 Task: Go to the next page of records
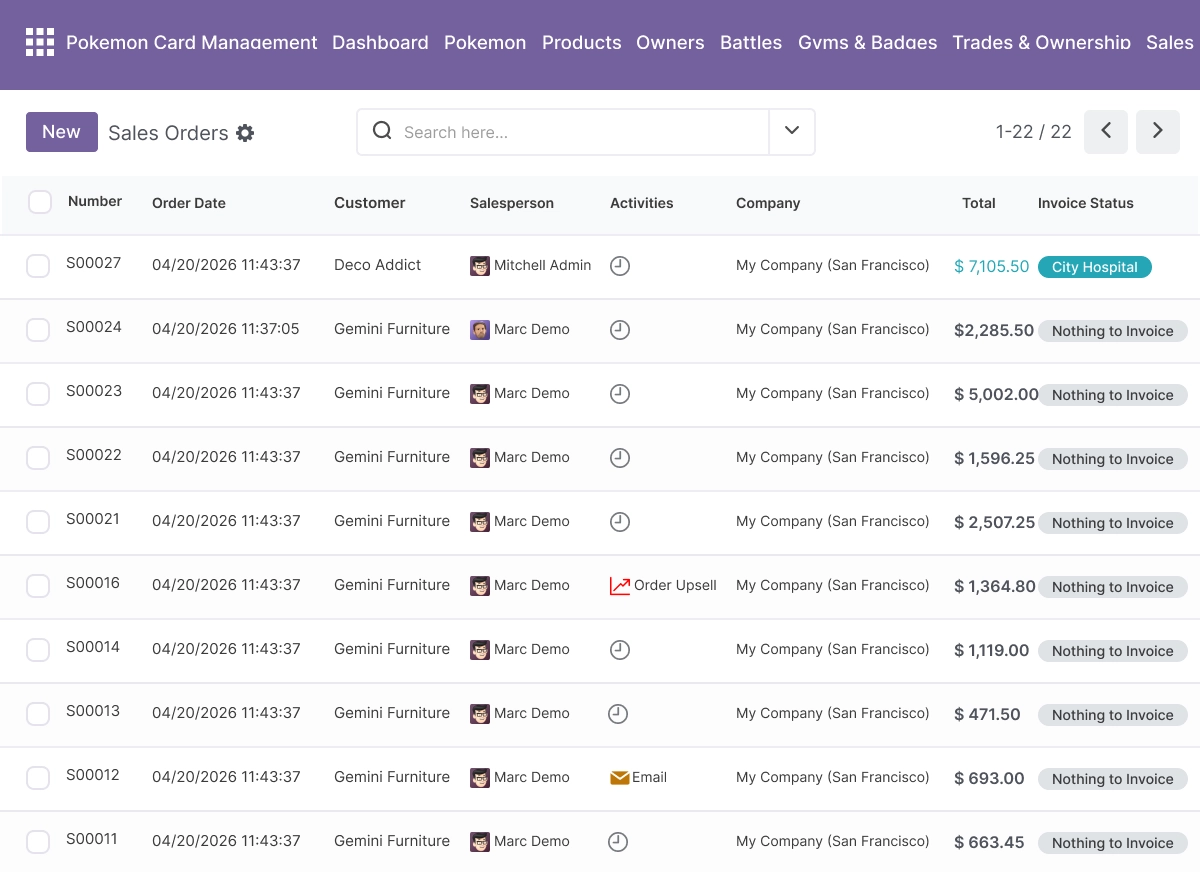tap(1158, 132)
